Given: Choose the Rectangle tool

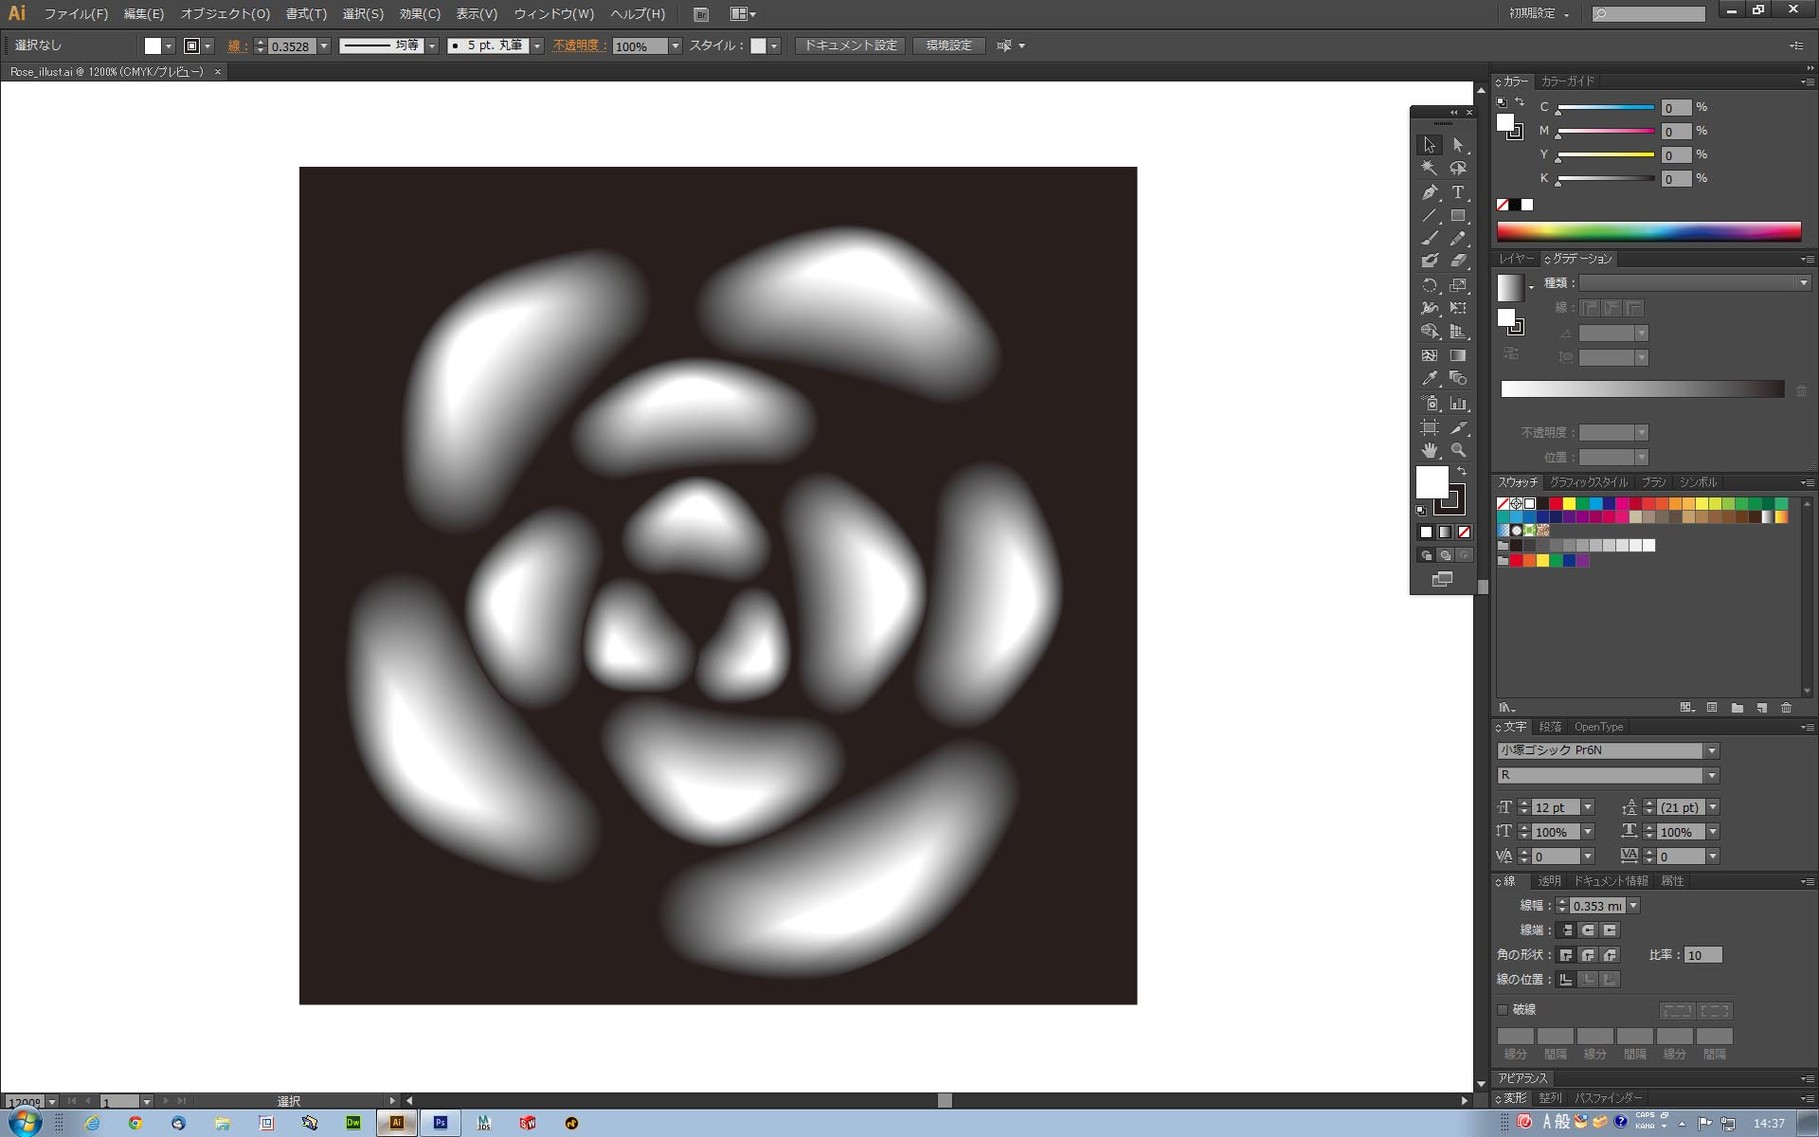Looking at the screenshot, I should point(1458,215).
